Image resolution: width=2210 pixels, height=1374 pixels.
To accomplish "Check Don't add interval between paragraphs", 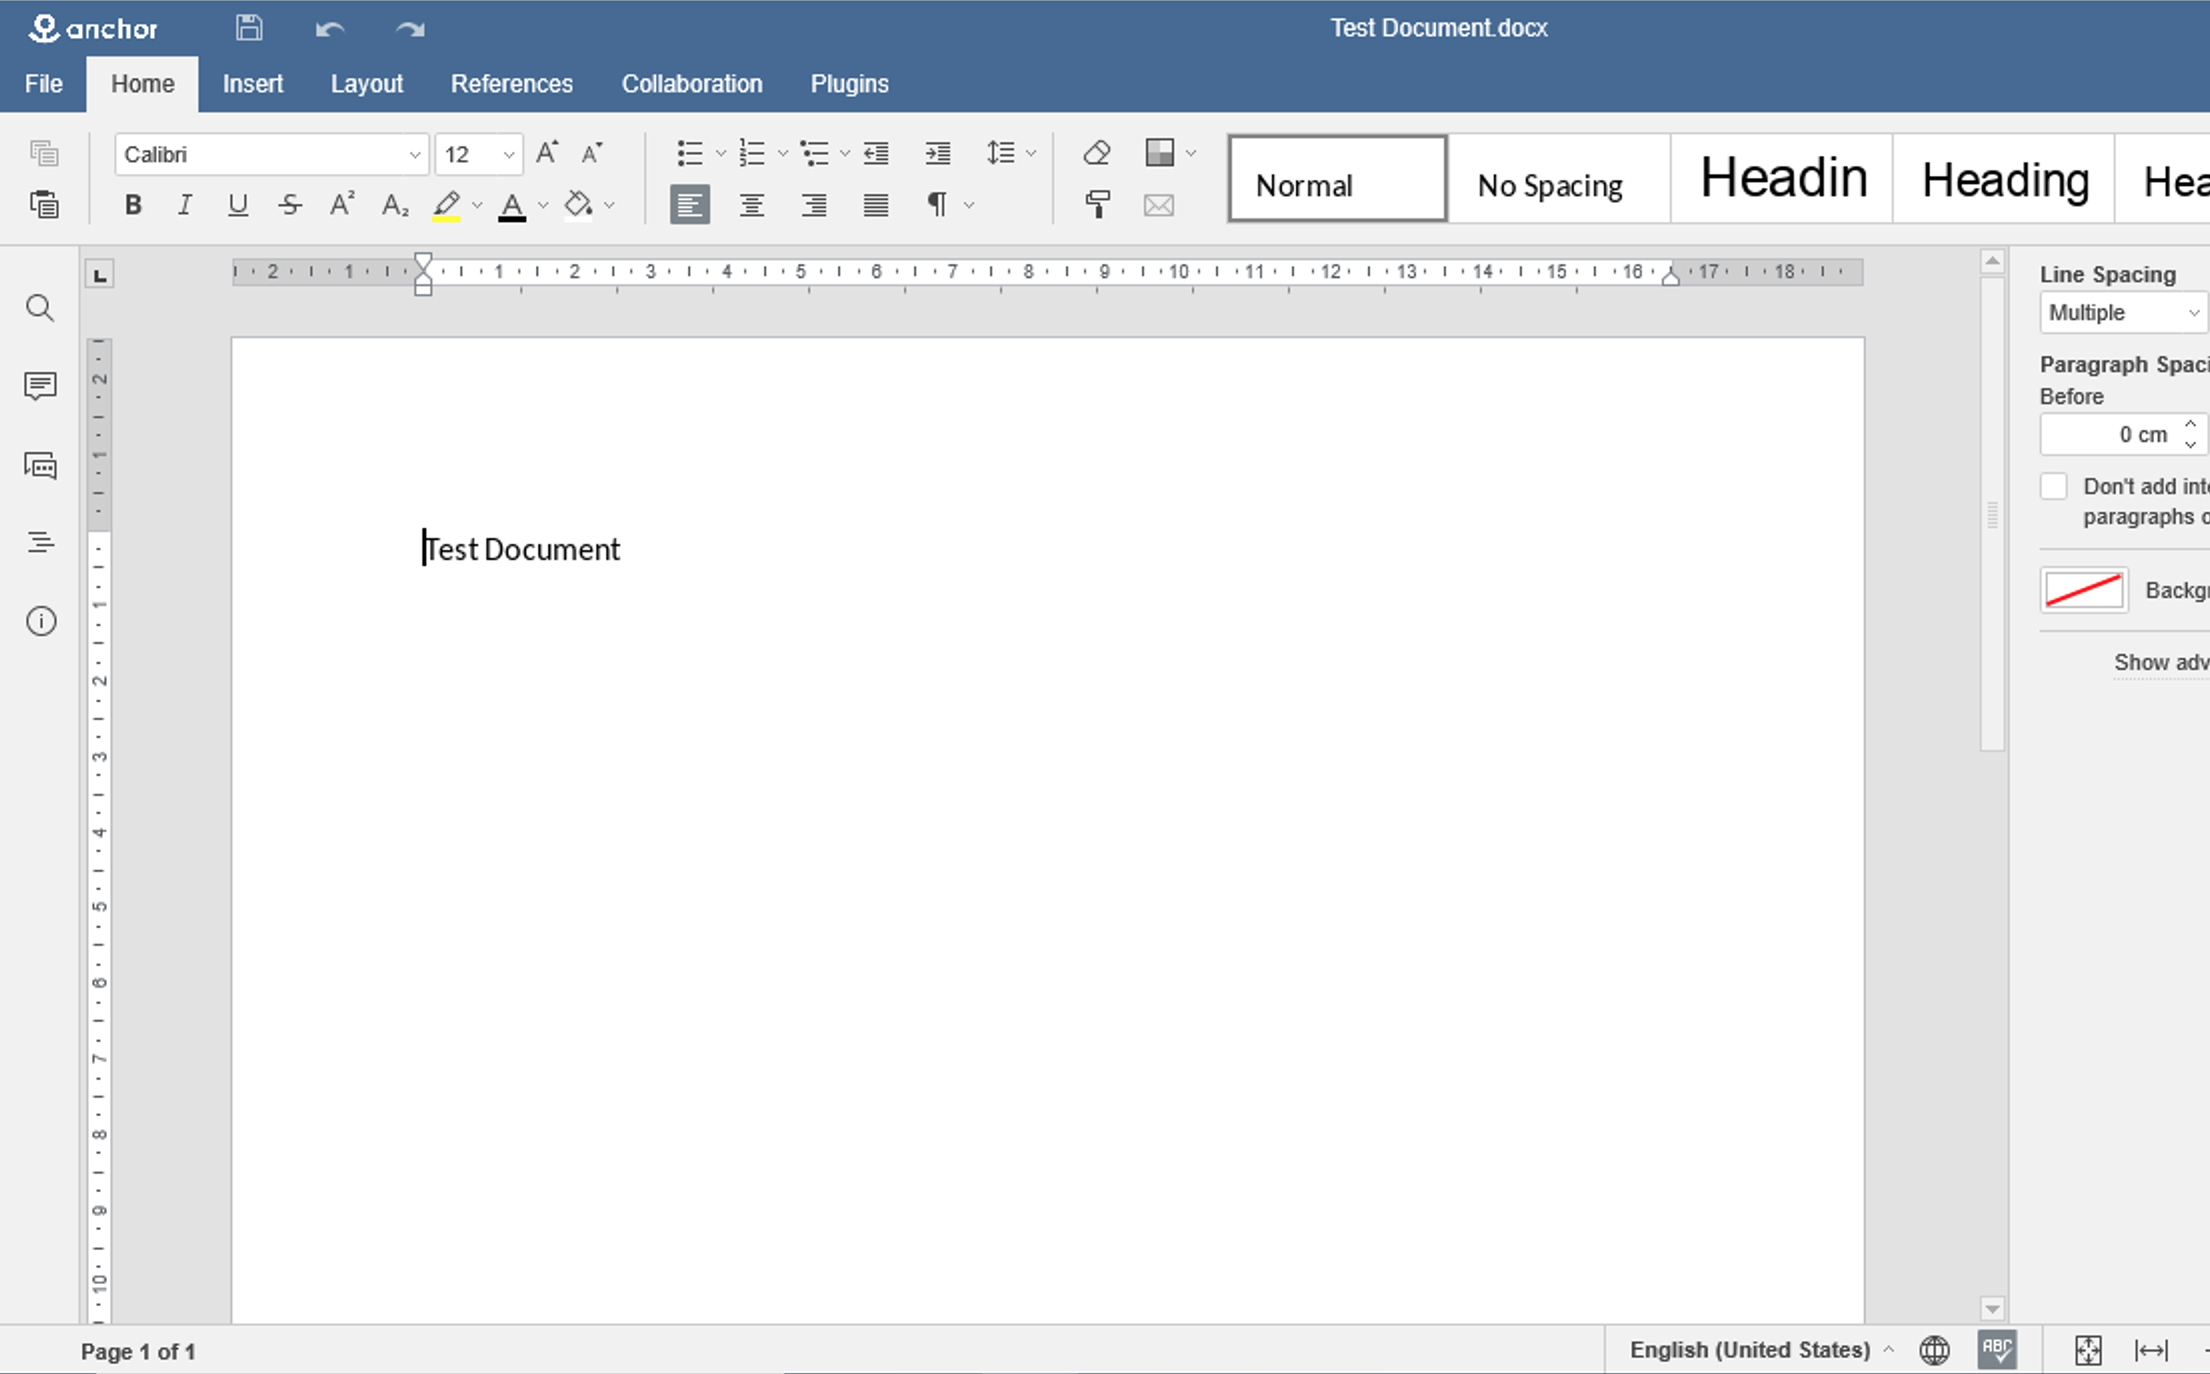I will click(2053, 487).
